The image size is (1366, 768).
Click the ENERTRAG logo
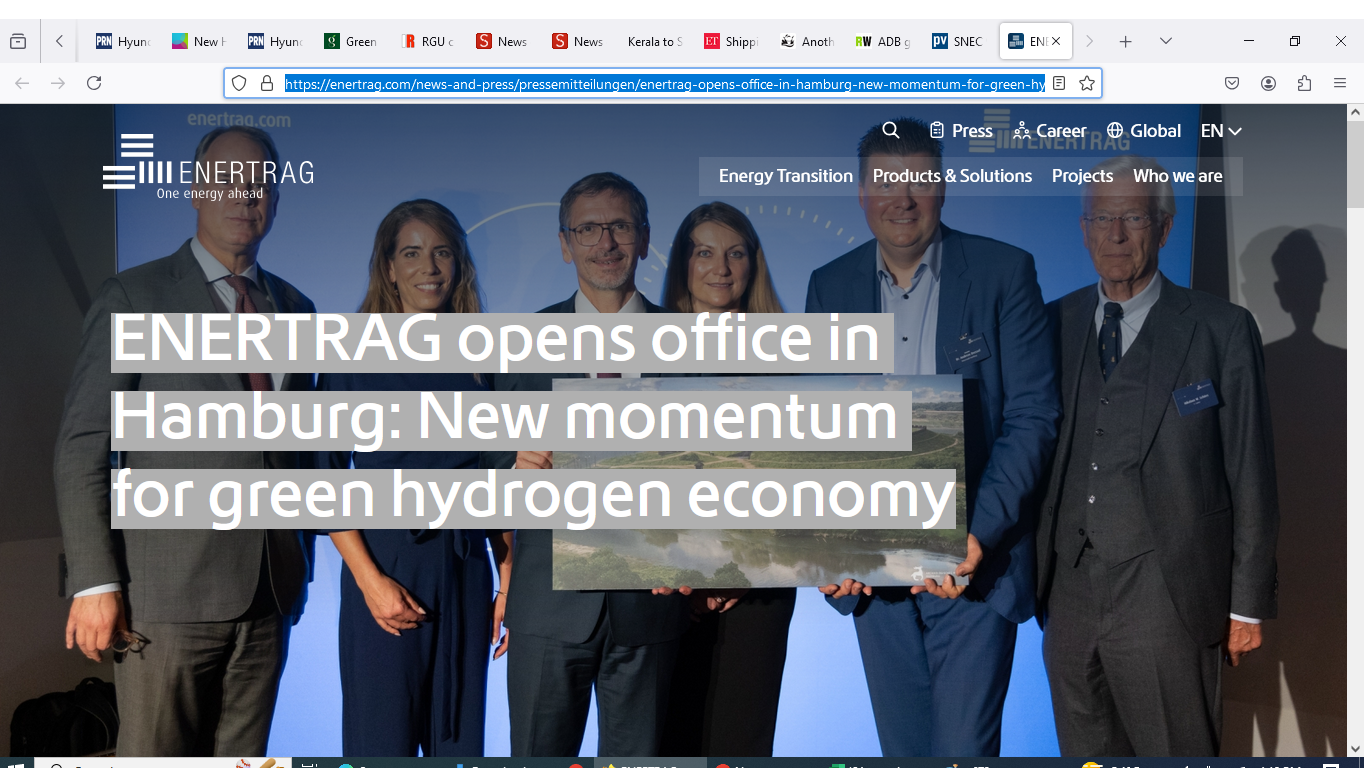tap(208, 166)
